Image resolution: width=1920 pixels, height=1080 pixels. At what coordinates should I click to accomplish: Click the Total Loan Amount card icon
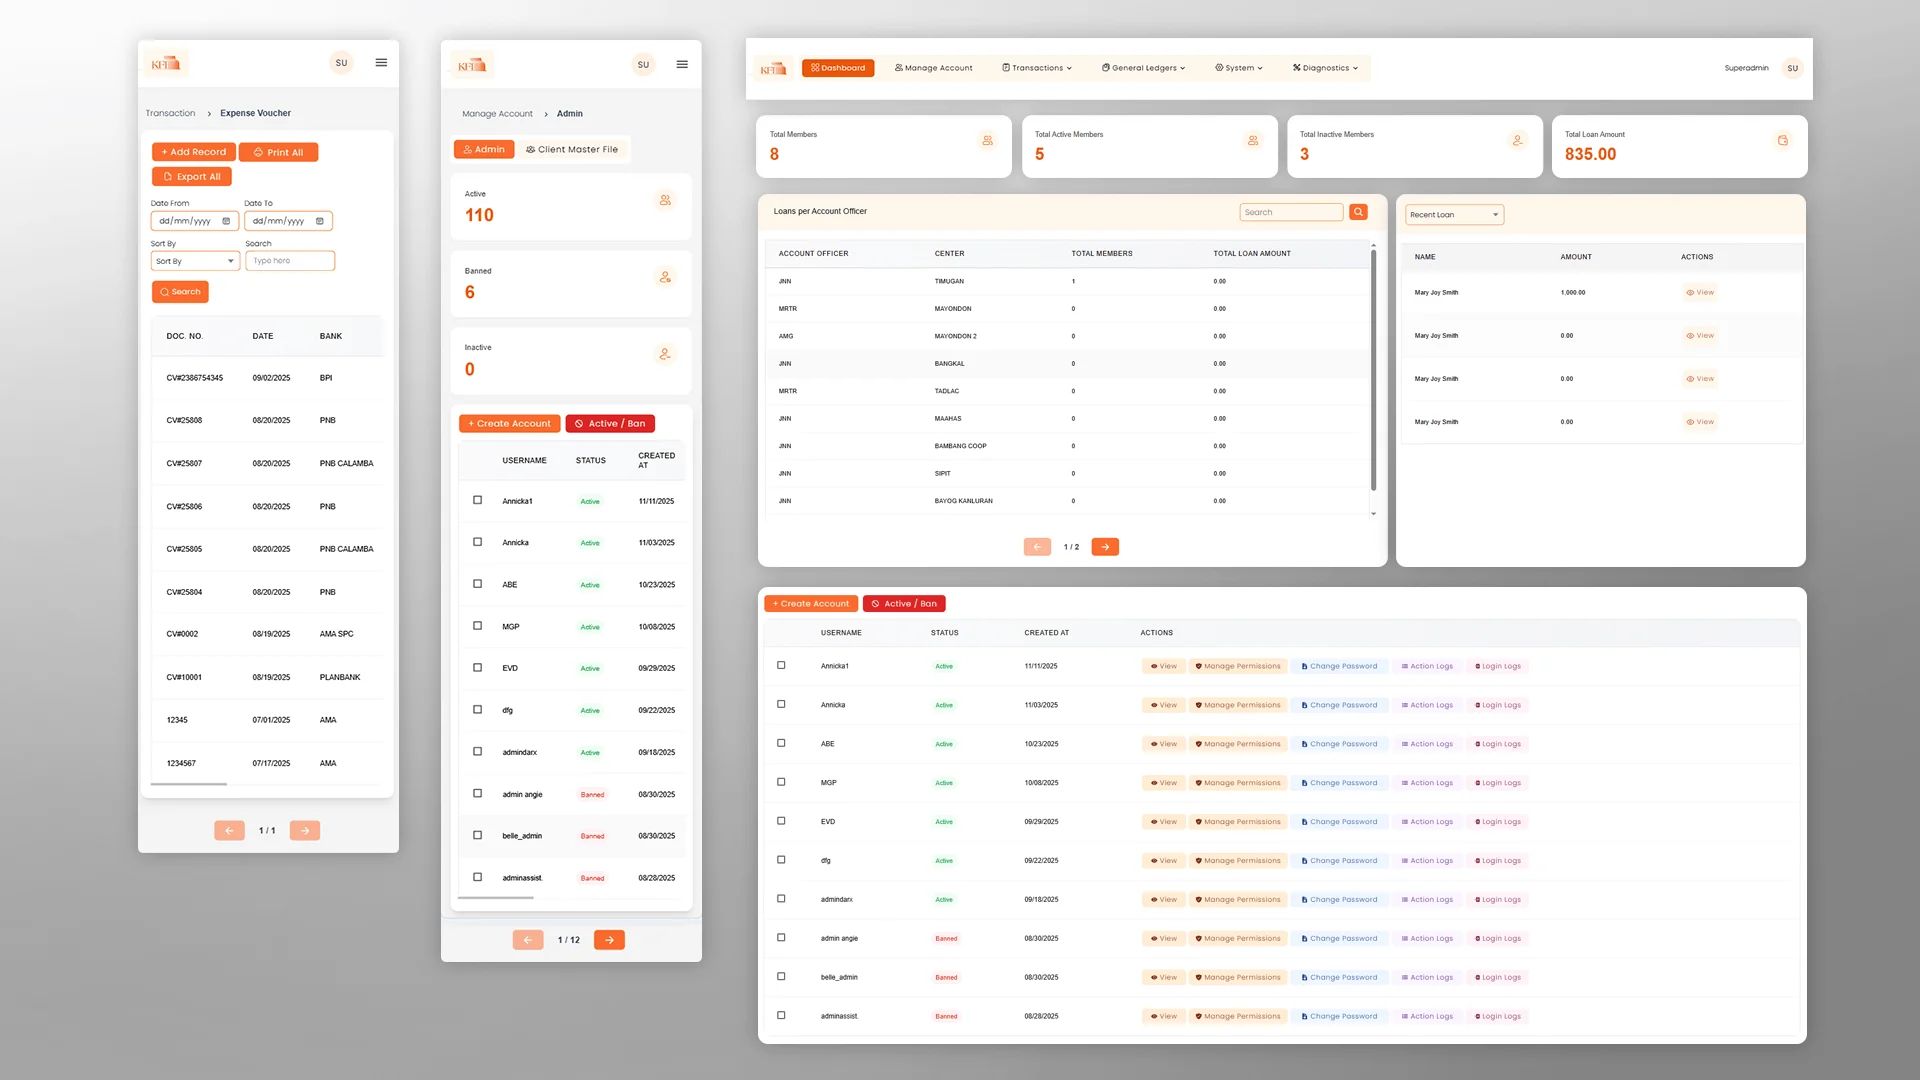(1782, 141)
